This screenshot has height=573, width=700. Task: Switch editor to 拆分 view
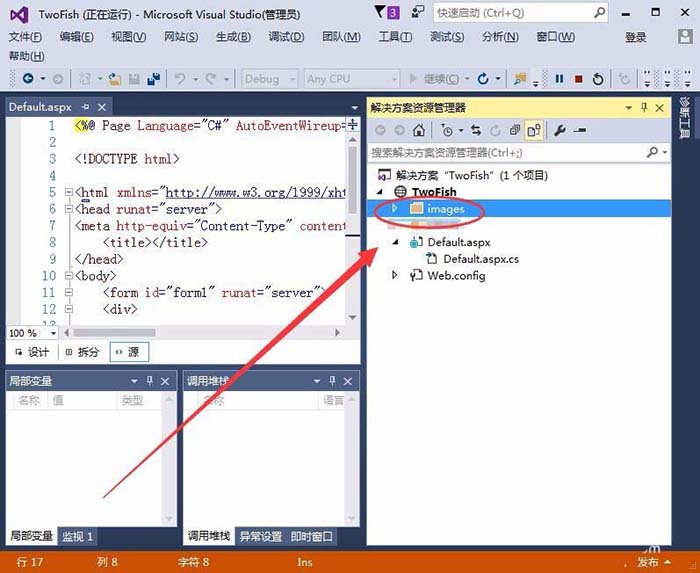(x=82, y=352)
